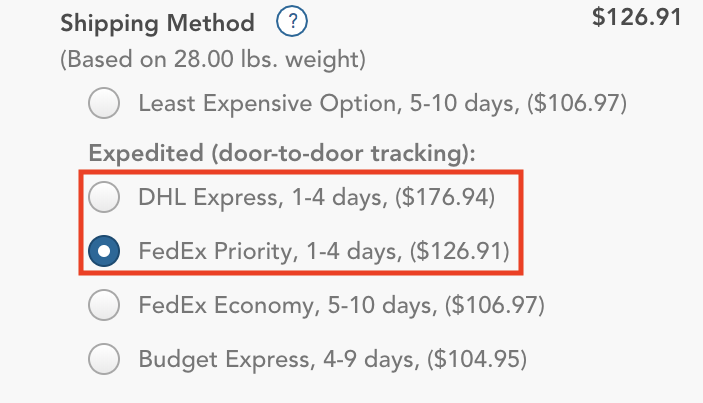703x403 pixels.
Task: Click the ($126.91) FedEx Priority price
Action: point(460,251)
